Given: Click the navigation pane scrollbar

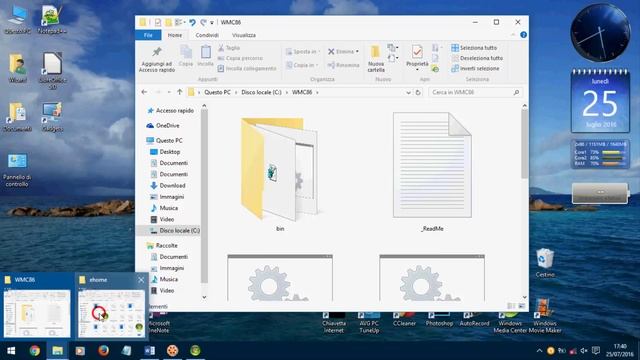Looking at the screenshot, I should click(x=204, y=196).
